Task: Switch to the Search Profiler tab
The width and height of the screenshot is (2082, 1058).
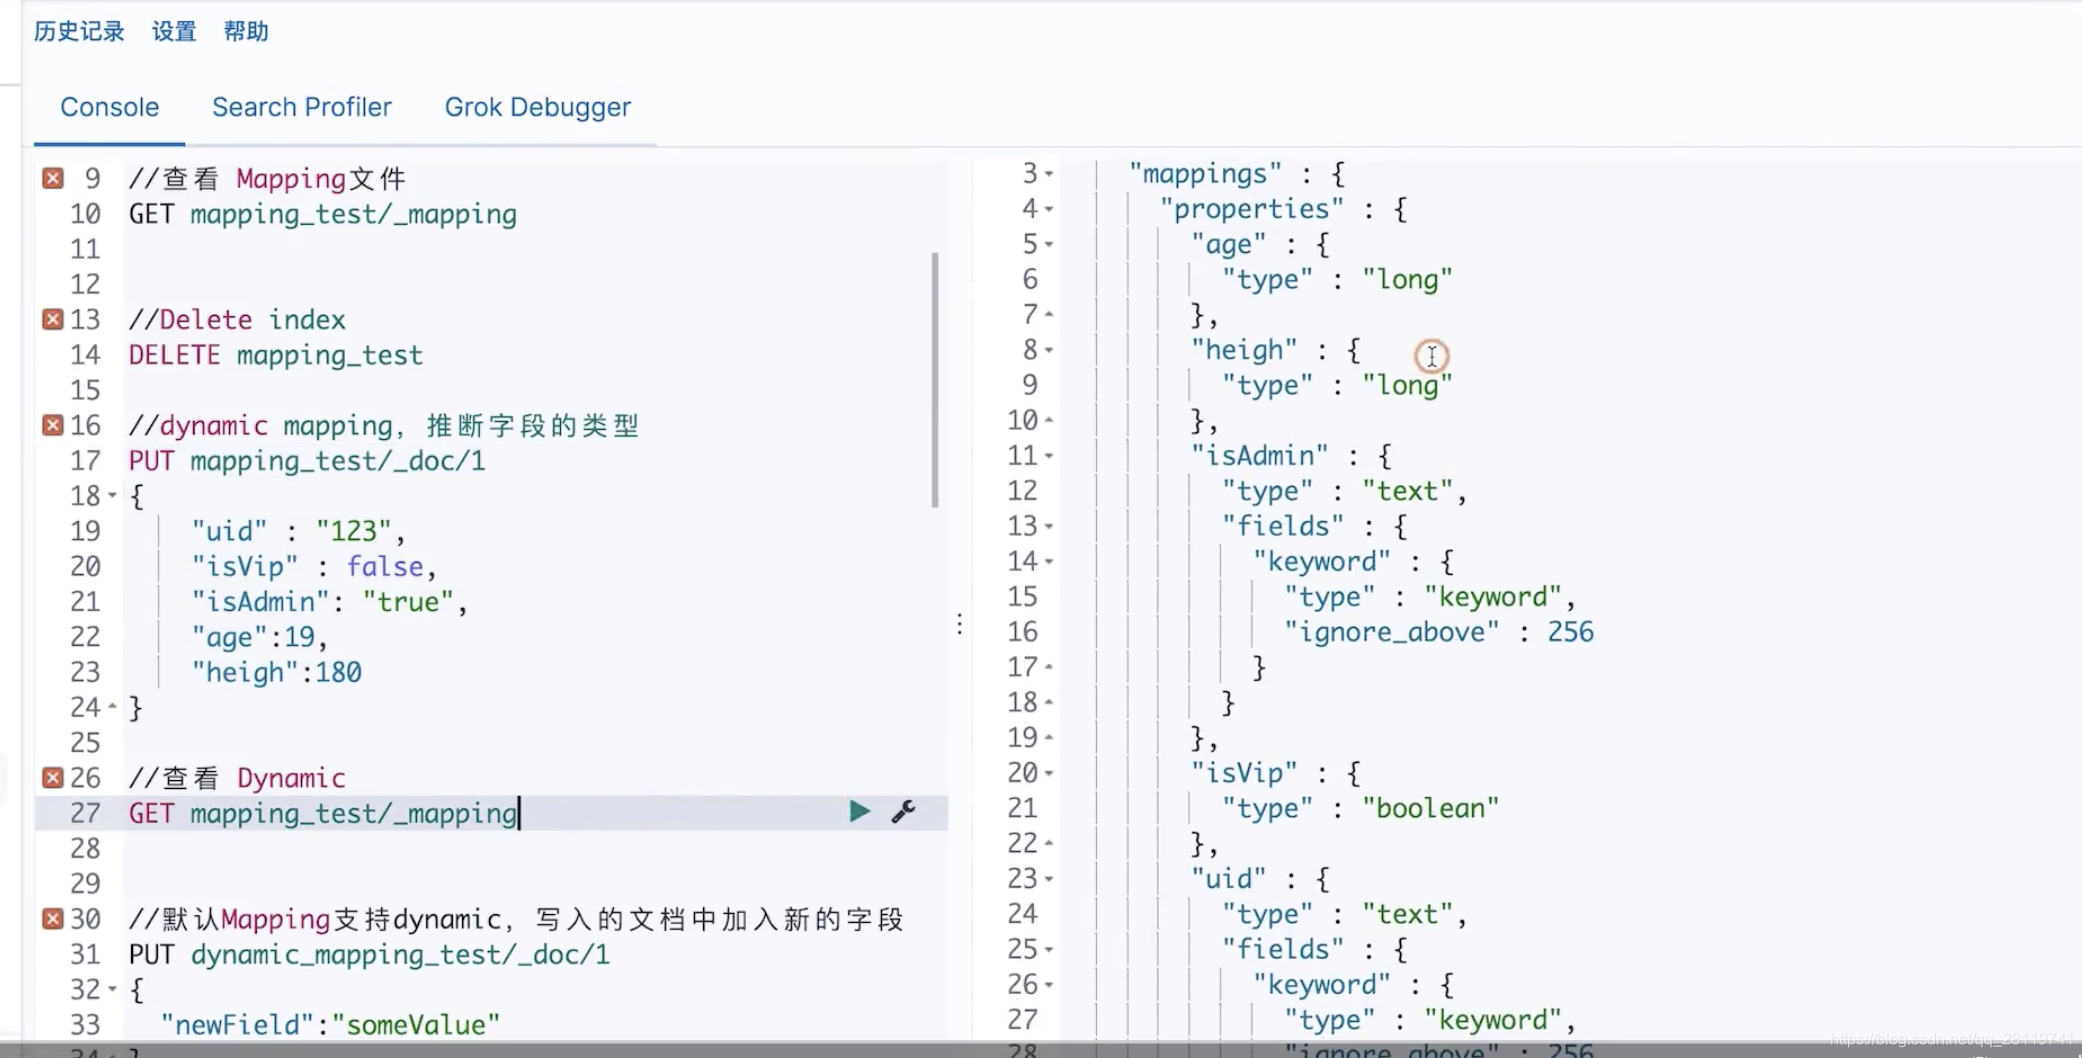Action: point(301,106)
